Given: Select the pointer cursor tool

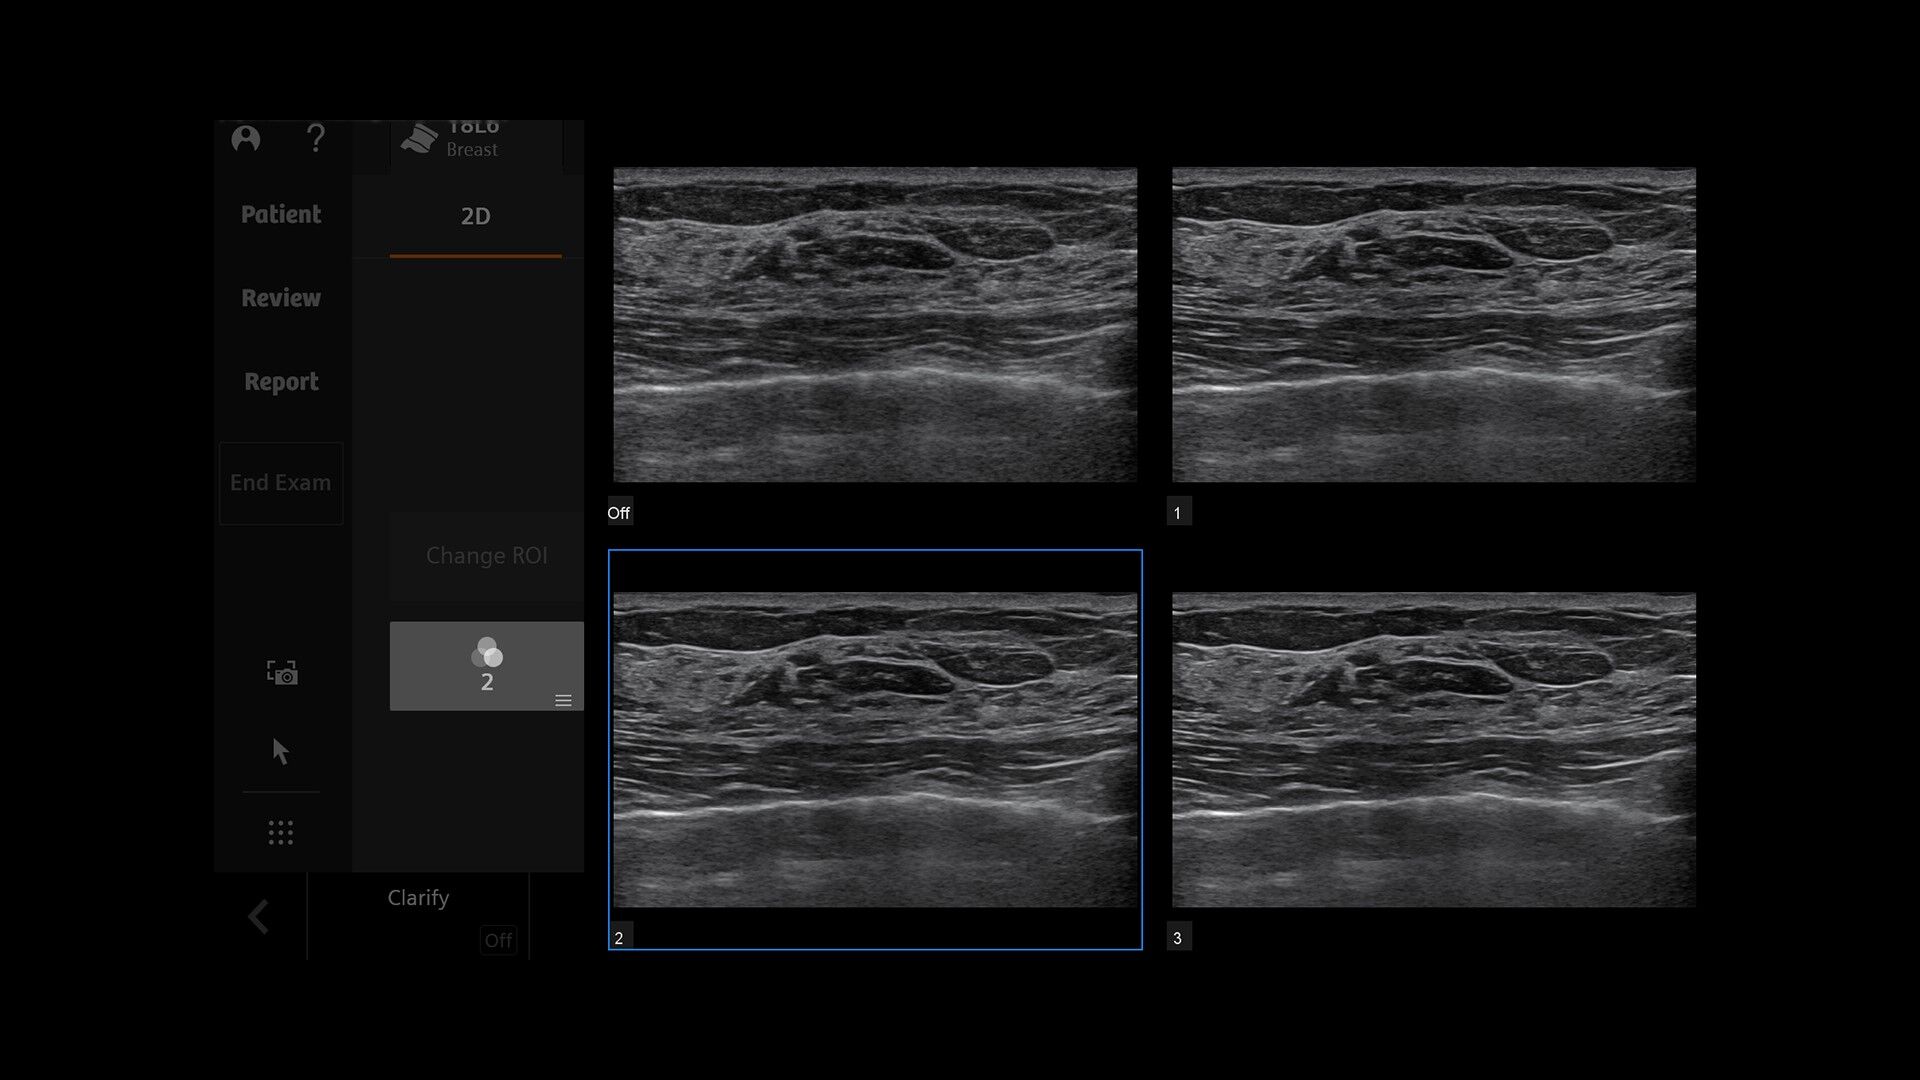Looking at the screenshot, I should click(x=281, y=751).
